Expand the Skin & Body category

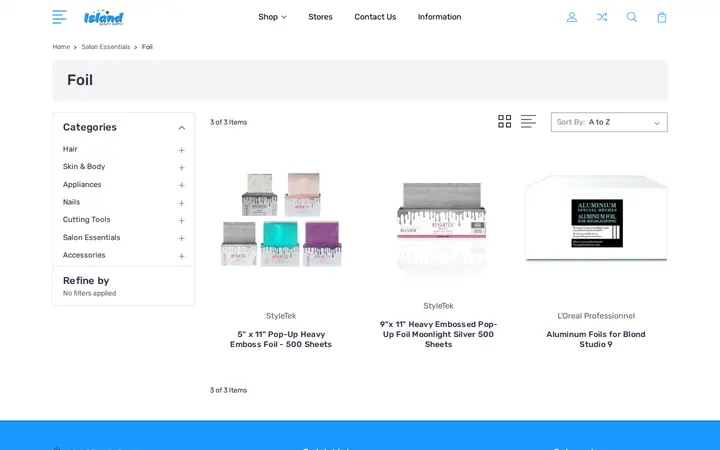click(181, 168)
